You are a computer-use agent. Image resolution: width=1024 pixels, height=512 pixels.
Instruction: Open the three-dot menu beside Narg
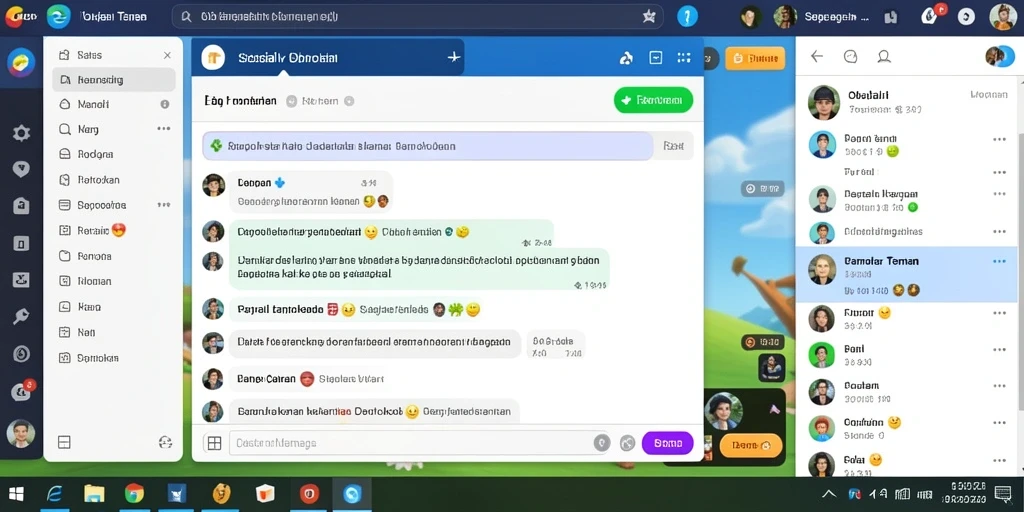click(x=164, y=129)
